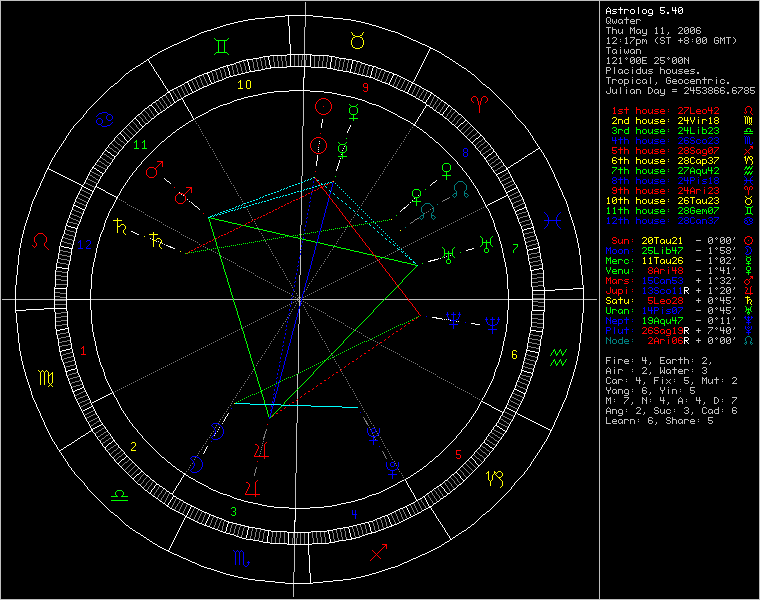The height and width of the screenshot is (600, 760).
Task: Click house number 6 inside the wheel
Action: click(515, 355)
